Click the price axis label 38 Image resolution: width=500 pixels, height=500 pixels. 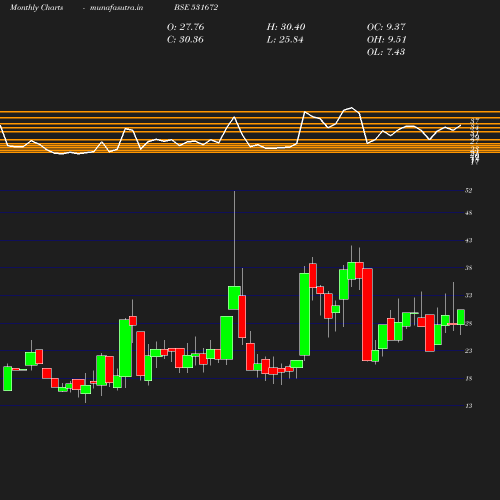pyautogui.click(x=469, y=268)
